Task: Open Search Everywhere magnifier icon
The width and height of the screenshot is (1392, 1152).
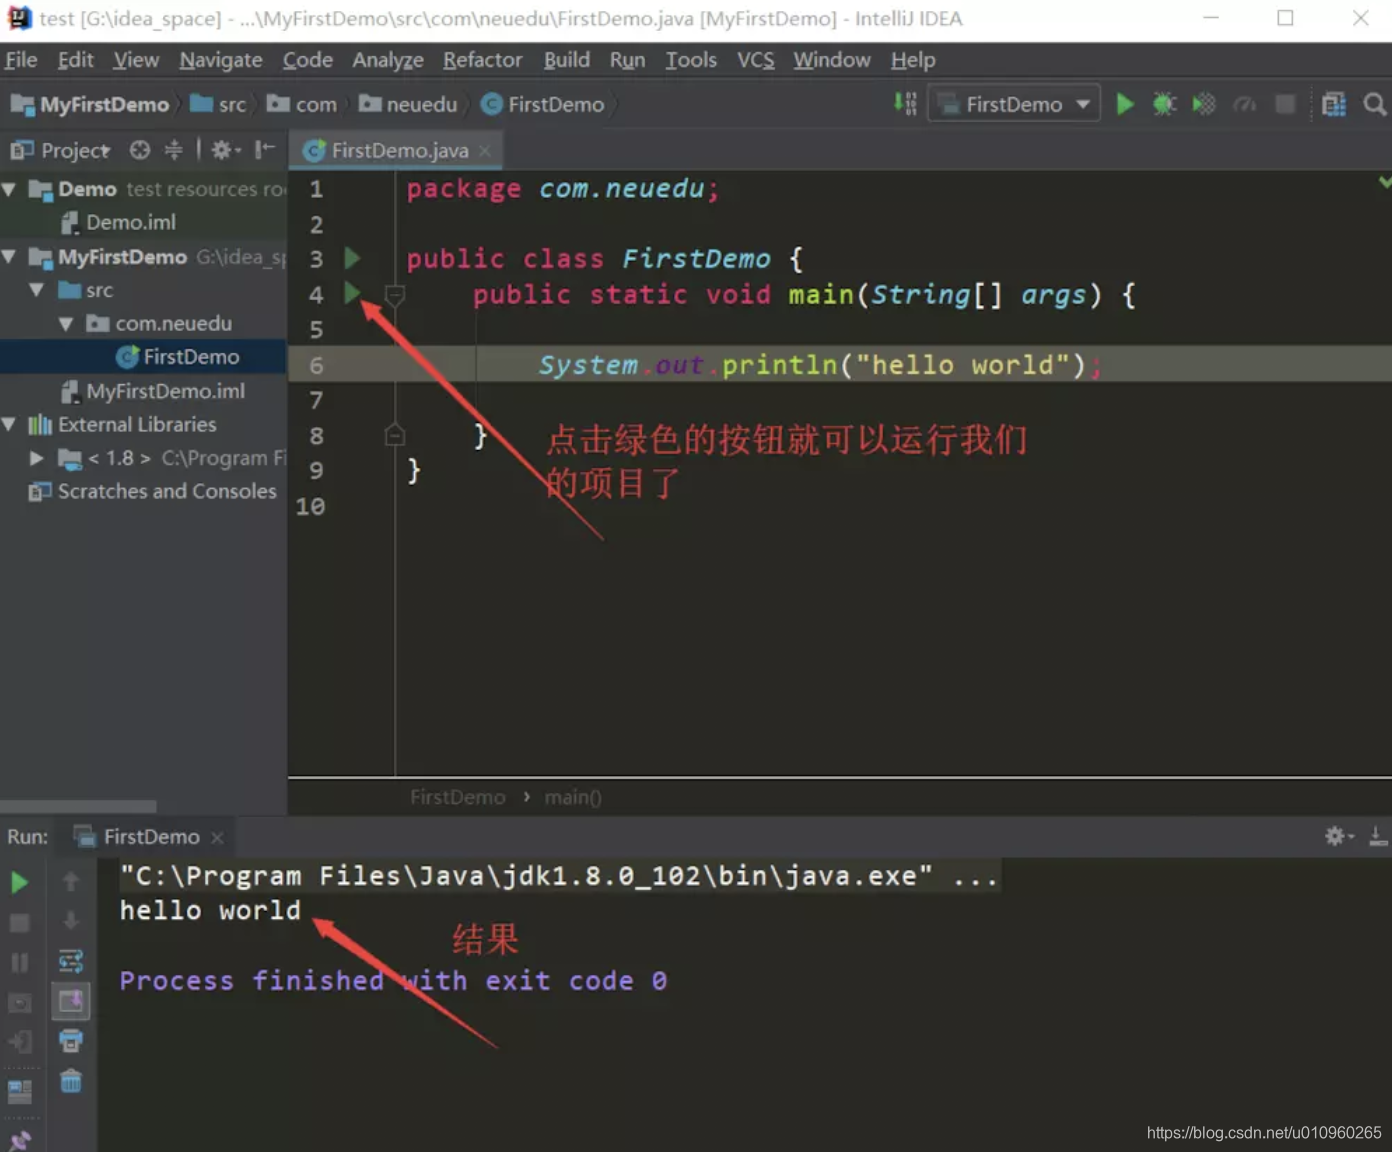Action: (1375, 104)
